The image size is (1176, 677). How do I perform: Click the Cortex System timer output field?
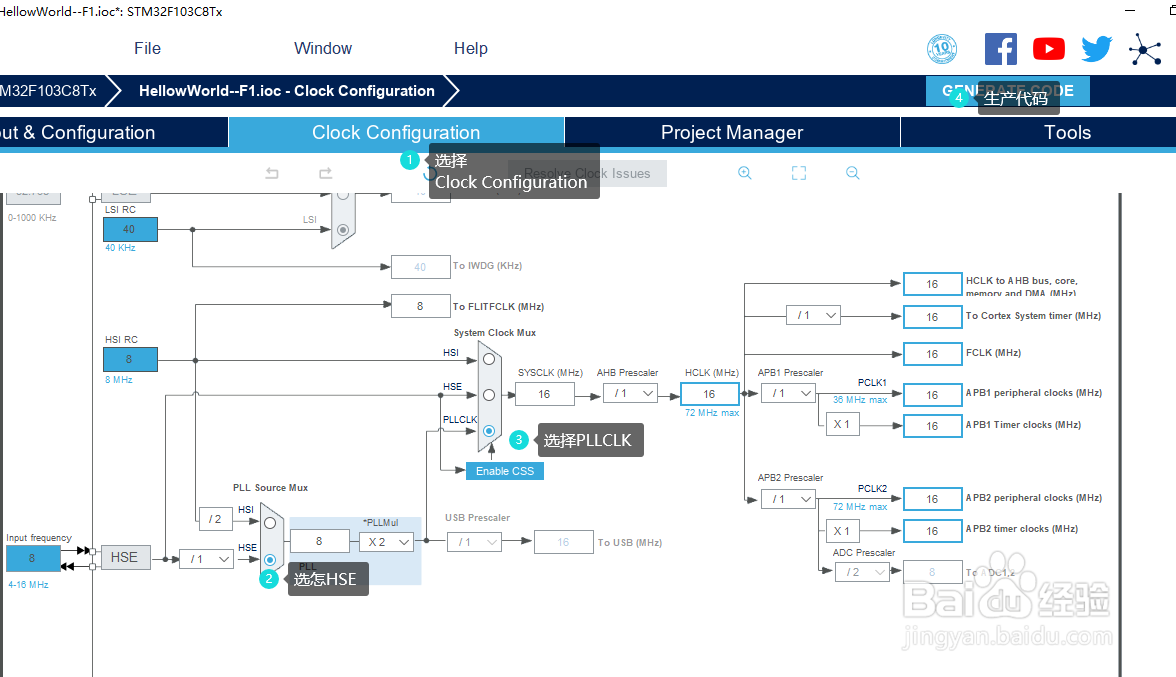pyautogui.click(x=932, y=317)
